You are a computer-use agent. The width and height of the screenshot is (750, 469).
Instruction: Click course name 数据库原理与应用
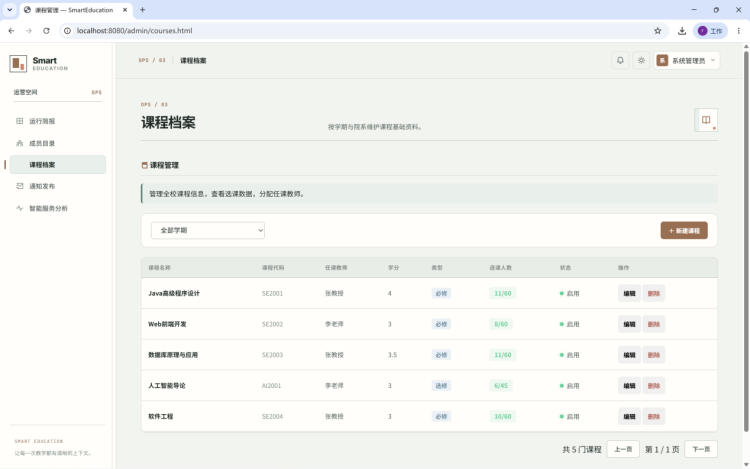[x=173, y=355]
